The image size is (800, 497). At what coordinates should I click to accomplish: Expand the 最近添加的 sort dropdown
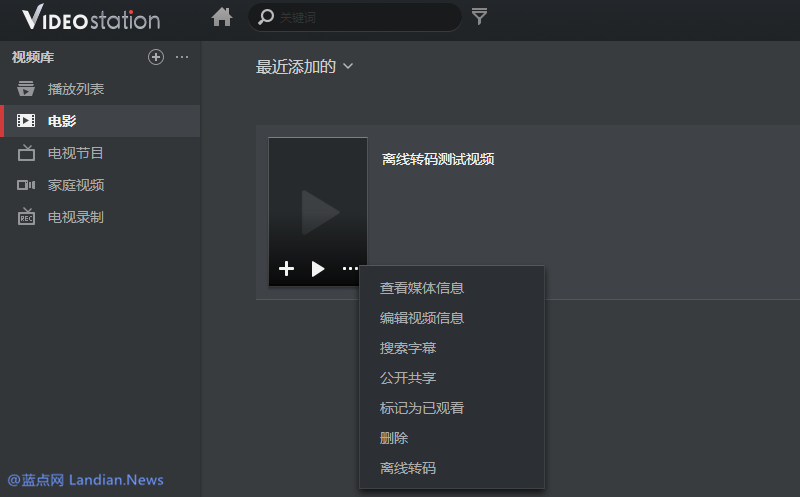click(x=305, y=67)
